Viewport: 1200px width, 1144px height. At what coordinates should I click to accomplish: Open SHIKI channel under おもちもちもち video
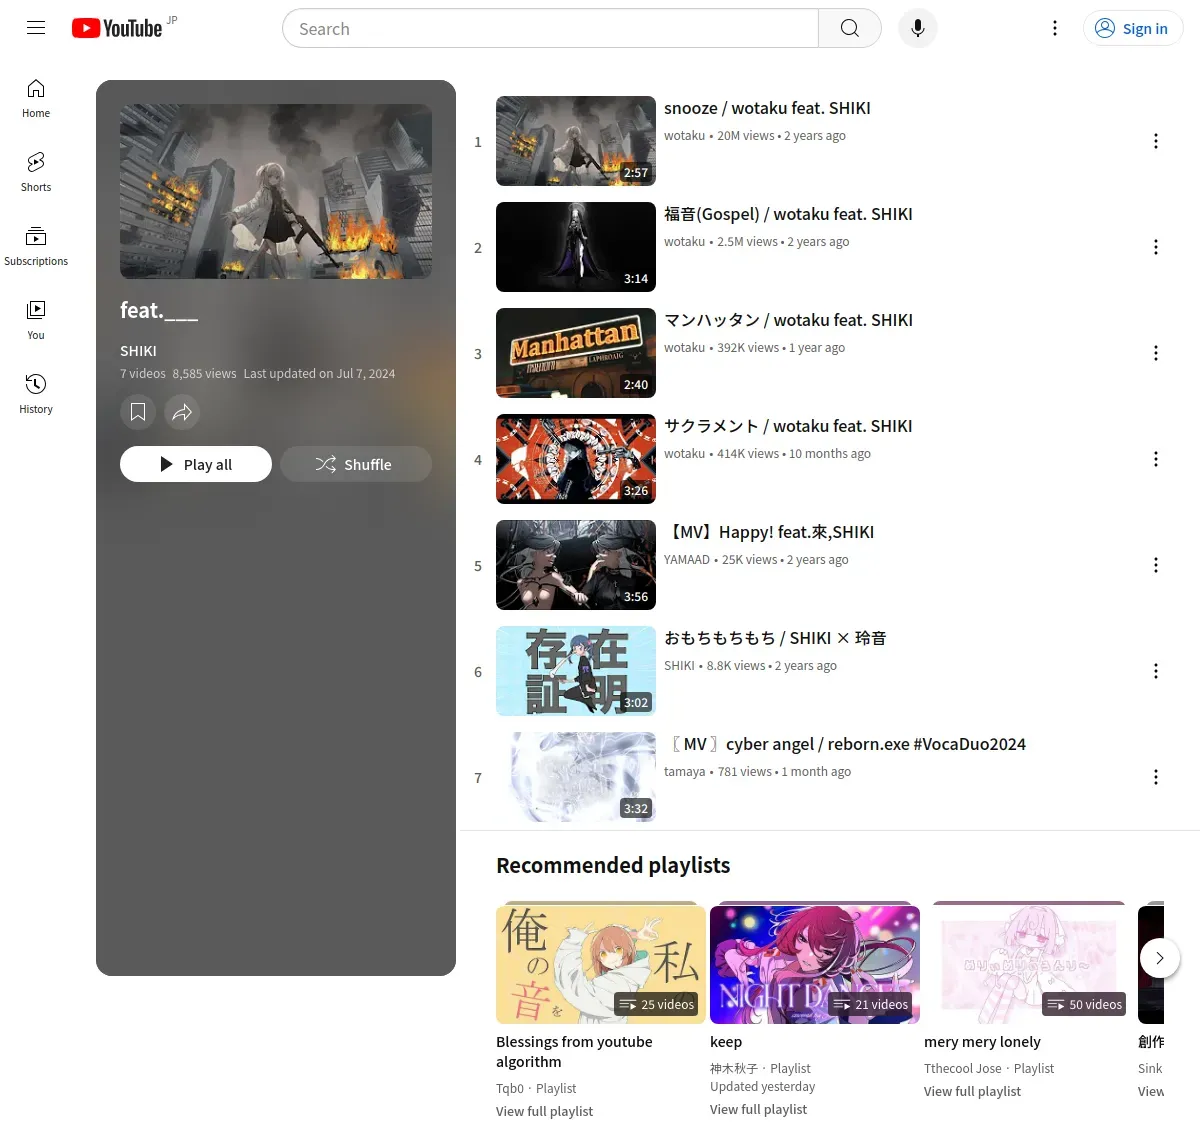coord(679,666)
